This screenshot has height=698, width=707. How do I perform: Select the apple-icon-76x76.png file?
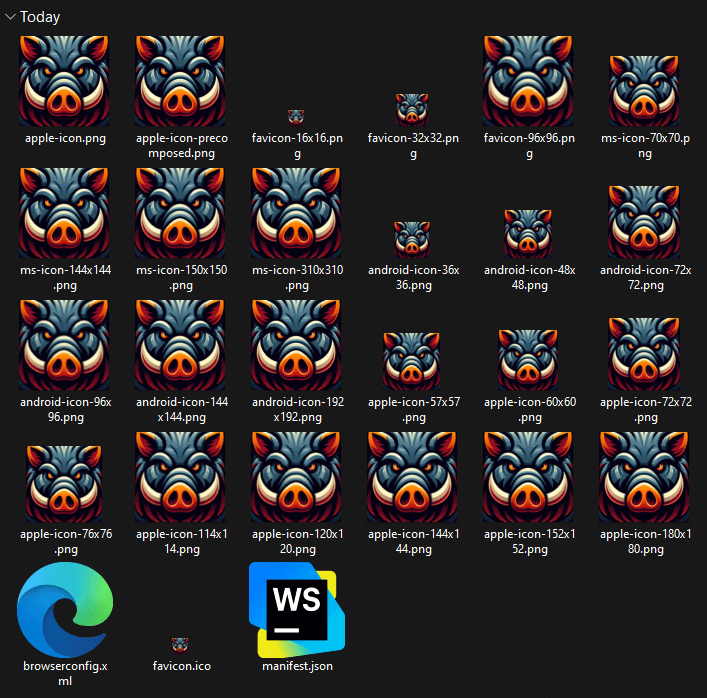(x=65, y=485)
